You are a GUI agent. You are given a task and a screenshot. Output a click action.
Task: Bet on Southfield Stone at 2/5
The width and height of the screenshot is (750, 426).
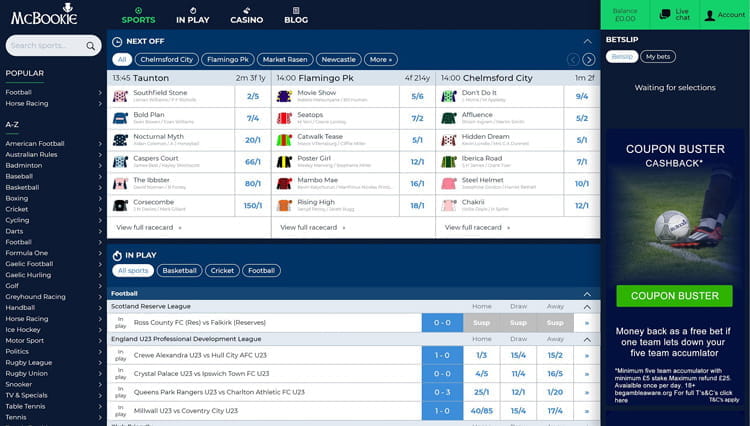pyautogui.click(x=253, y=96)
